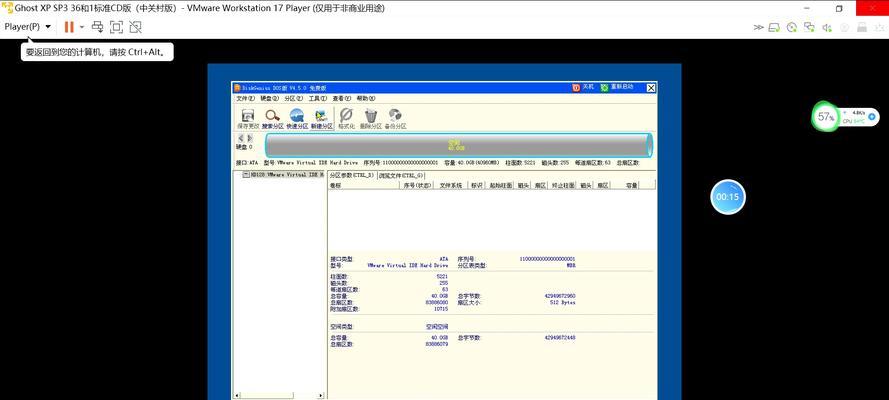The height and width of the screenshot is (400, 889).
Task: Click the green 57% floating monitor circle
Action: click(x=826, y=117)
